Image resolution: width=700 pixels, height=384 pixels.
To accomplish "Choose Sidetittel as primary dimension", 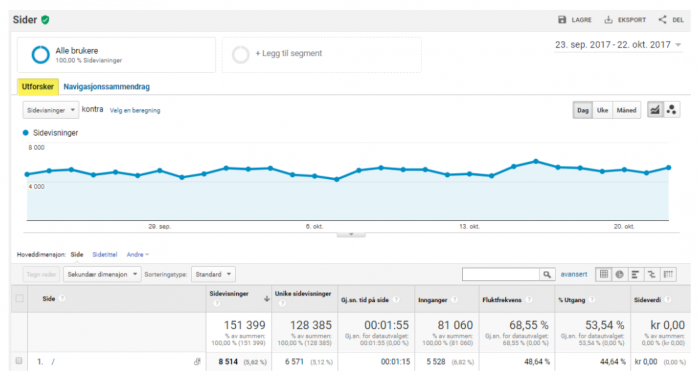I will pyautogui.click(x=104, y=255).
